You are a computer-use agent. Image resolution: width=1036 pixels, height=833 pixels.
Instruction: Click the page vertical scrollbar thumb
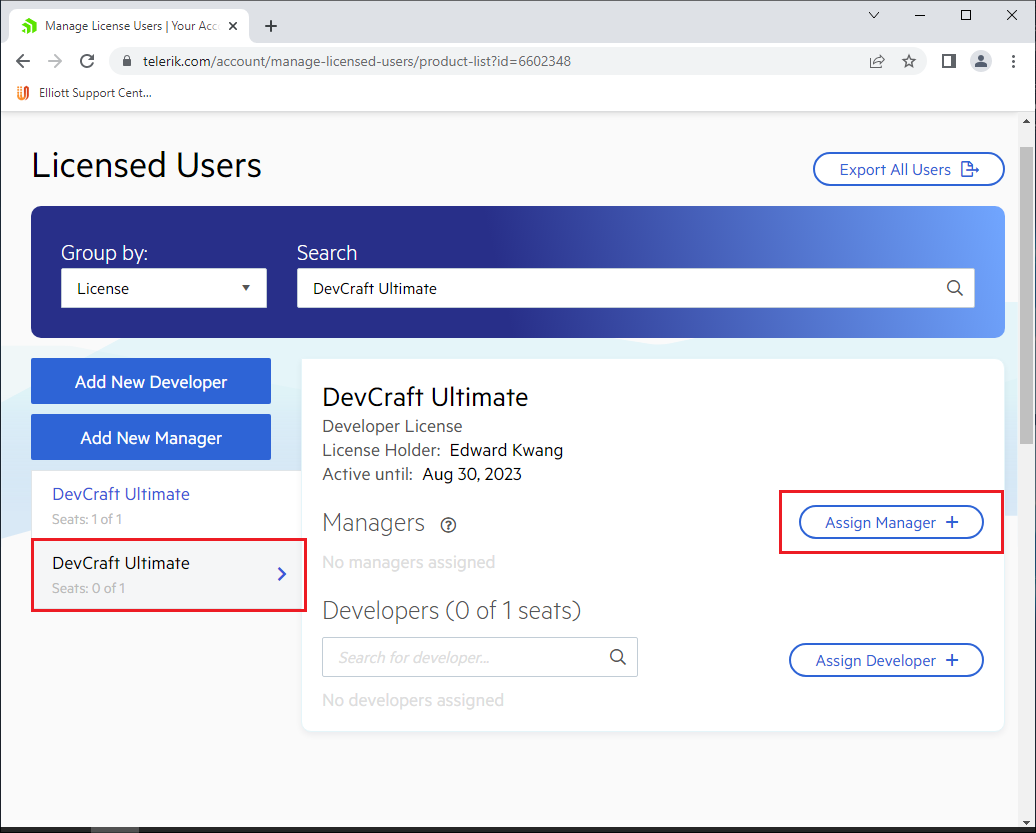(x=1026, y=295)
